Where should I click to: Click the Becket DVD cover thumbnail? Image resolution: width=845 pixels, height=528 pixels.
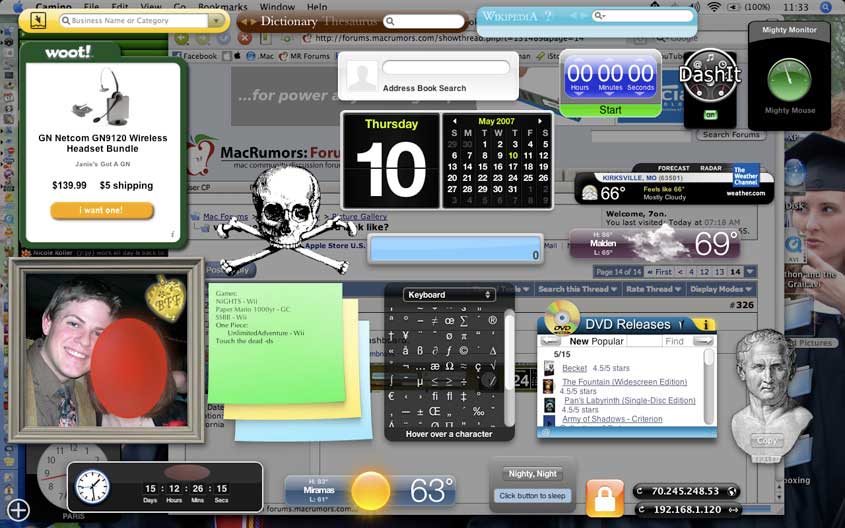click(549, 369)
